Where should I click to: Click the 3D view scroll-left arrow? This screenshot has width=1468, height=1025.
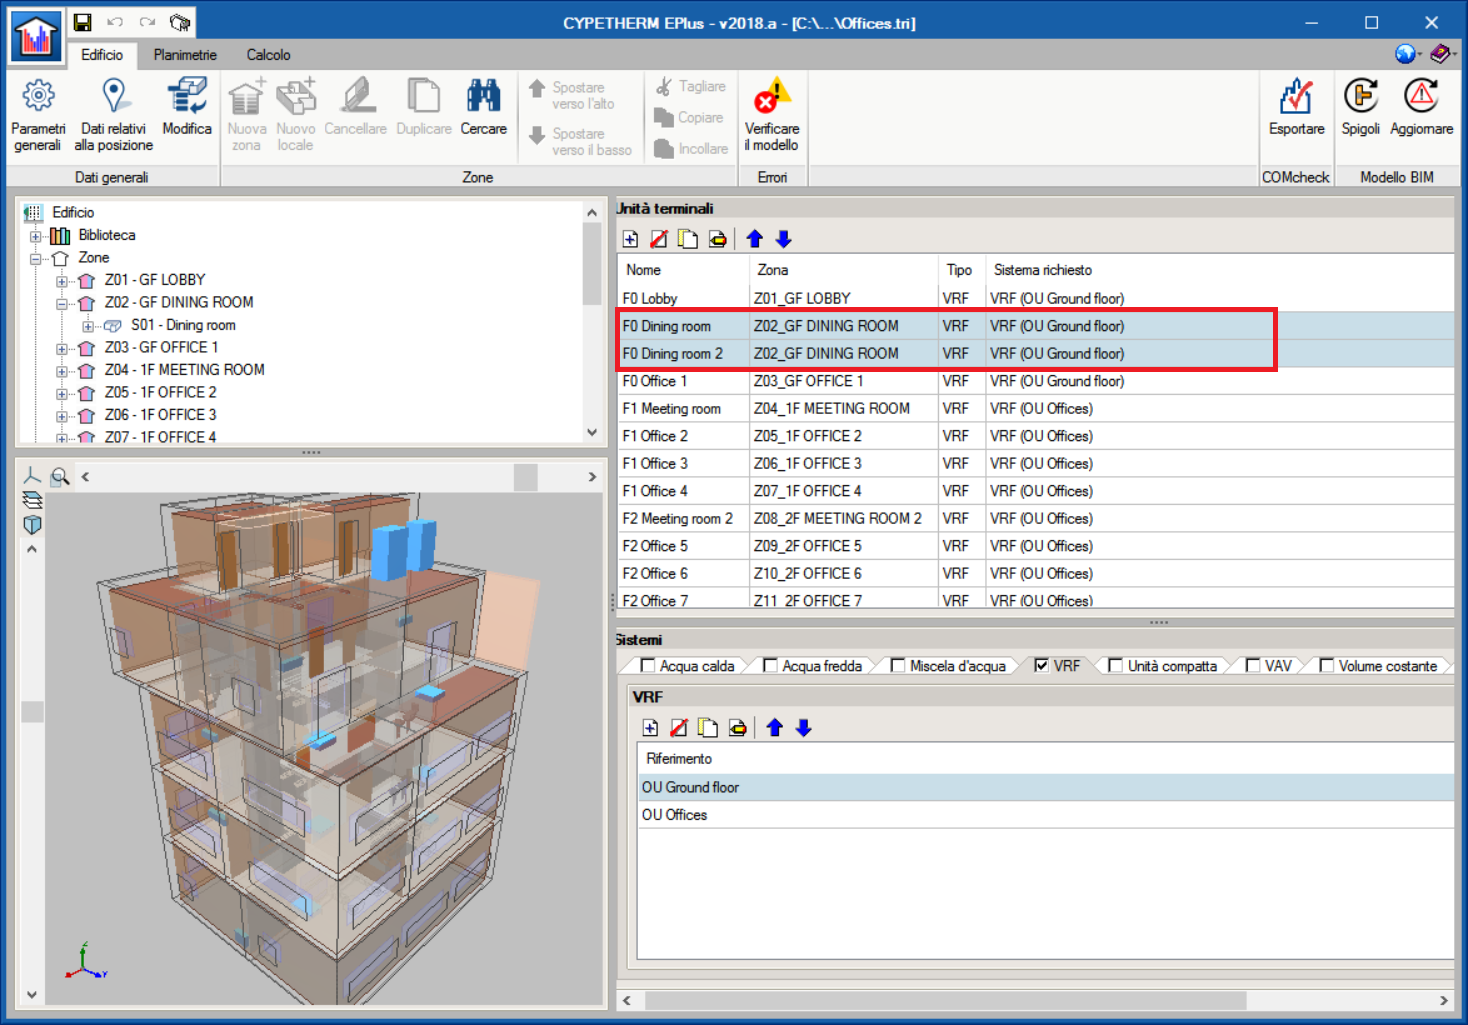point(86,477)
